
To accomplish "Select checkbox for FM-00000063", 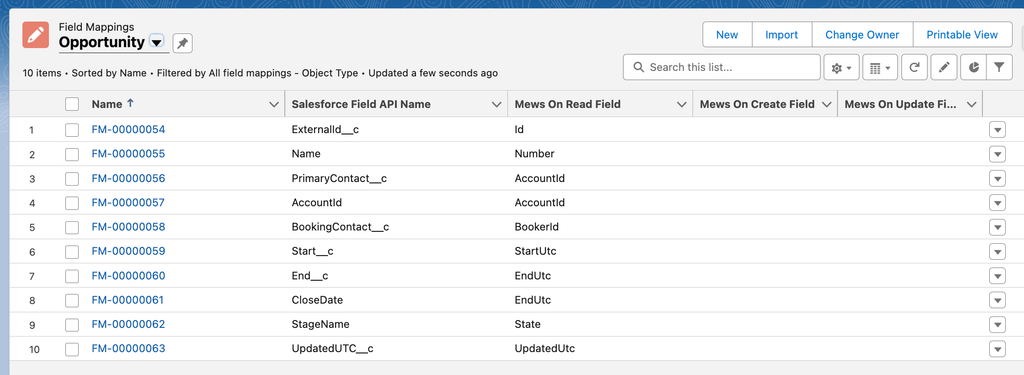I will pos(72,350).
